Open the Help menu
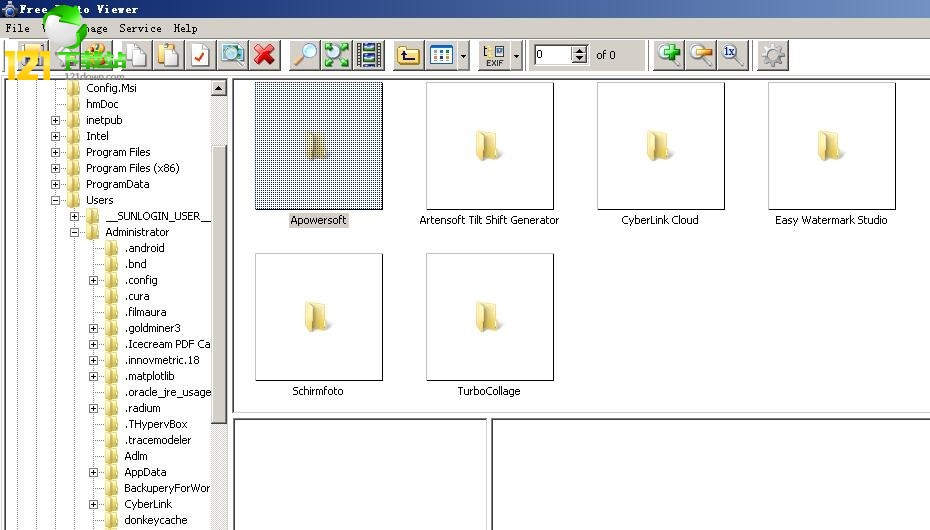This screenshot has height=530, width=930. tap(185, 28)
